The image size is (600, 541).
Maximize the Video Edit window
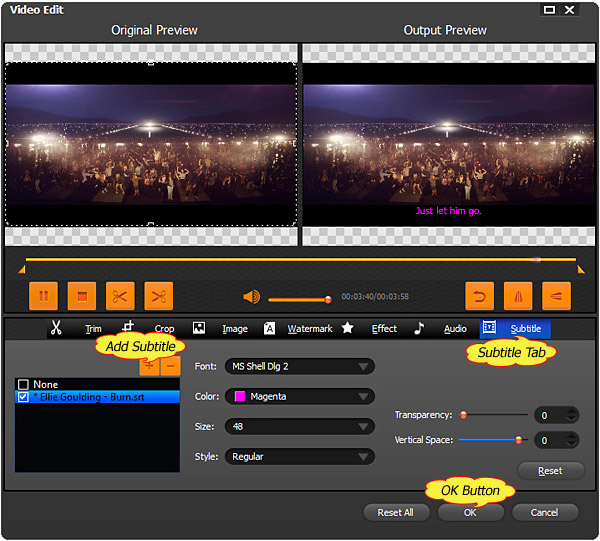pyautogui.click(x=549, y=10)
